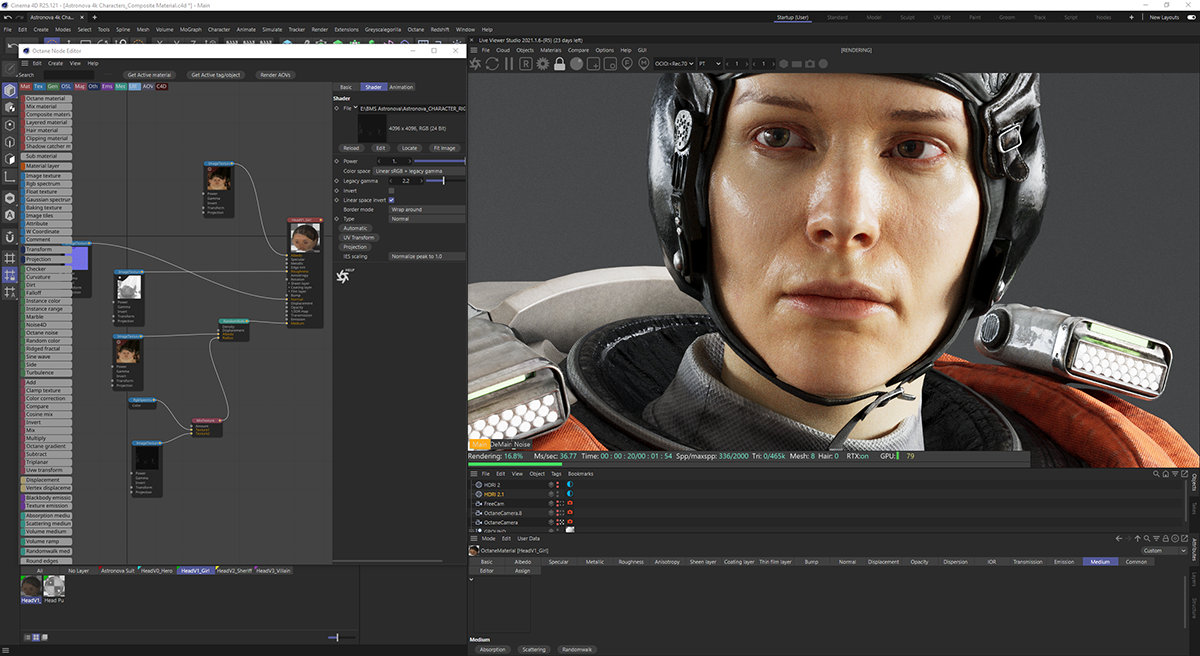Select the material picker M pin icon
The width and height of the screenshot is (1200, 656).
[642, 64]
